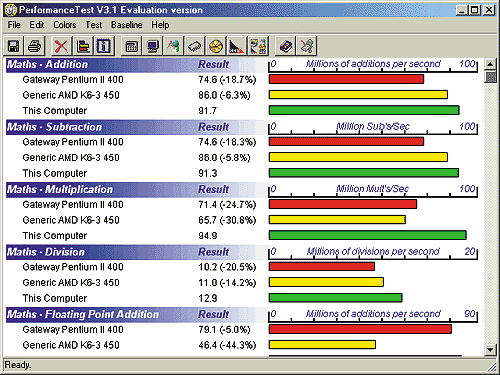Open the Test menu
This screenshot has width=500, height=375.
pos(94,25)
